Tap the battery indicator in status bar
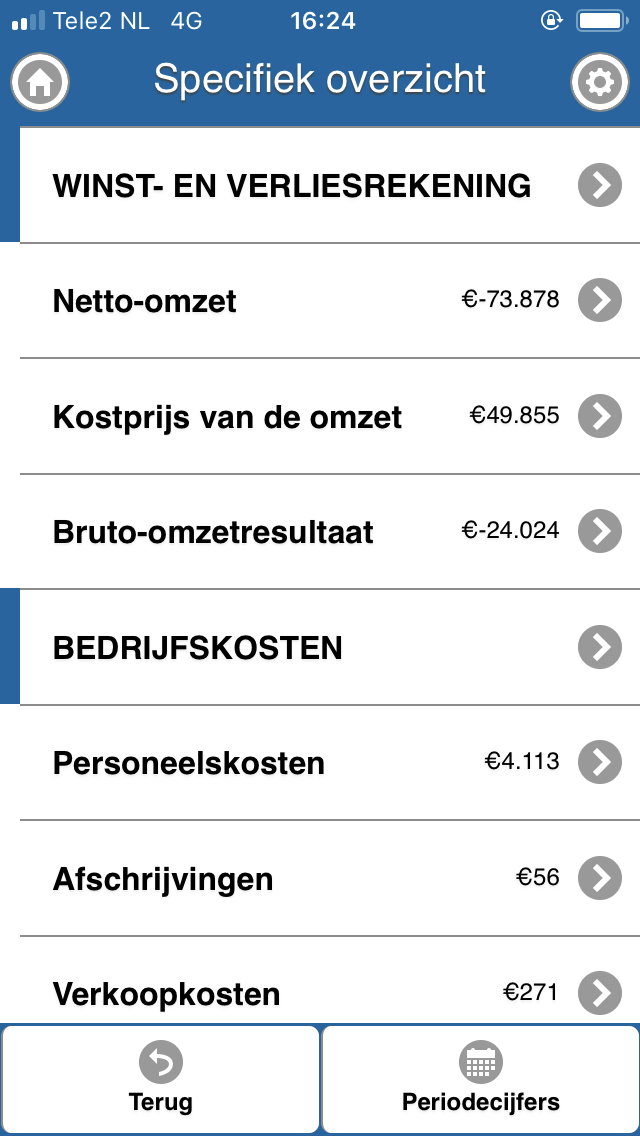The width and height of the screenshot is (640, 1136). pyautogui.click(x=601, y=20)
